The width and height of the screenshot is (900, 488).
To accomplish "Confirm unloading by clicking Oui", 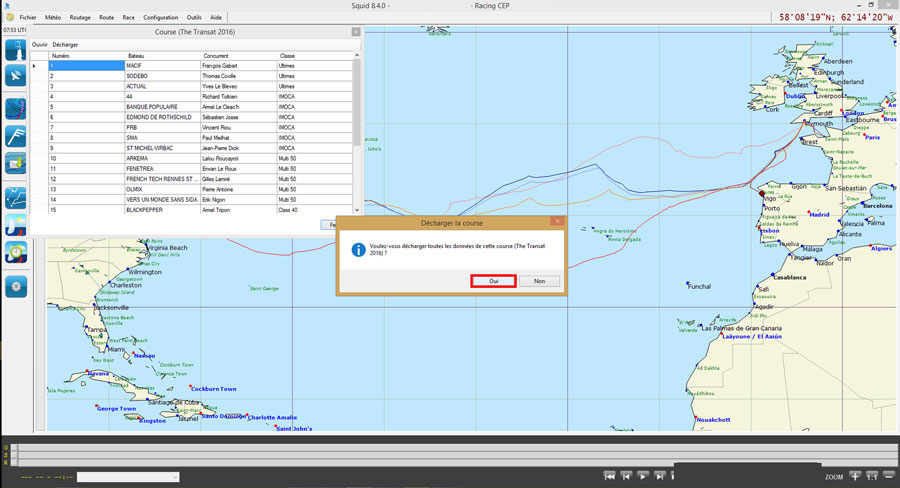I will tap(493, 281).
